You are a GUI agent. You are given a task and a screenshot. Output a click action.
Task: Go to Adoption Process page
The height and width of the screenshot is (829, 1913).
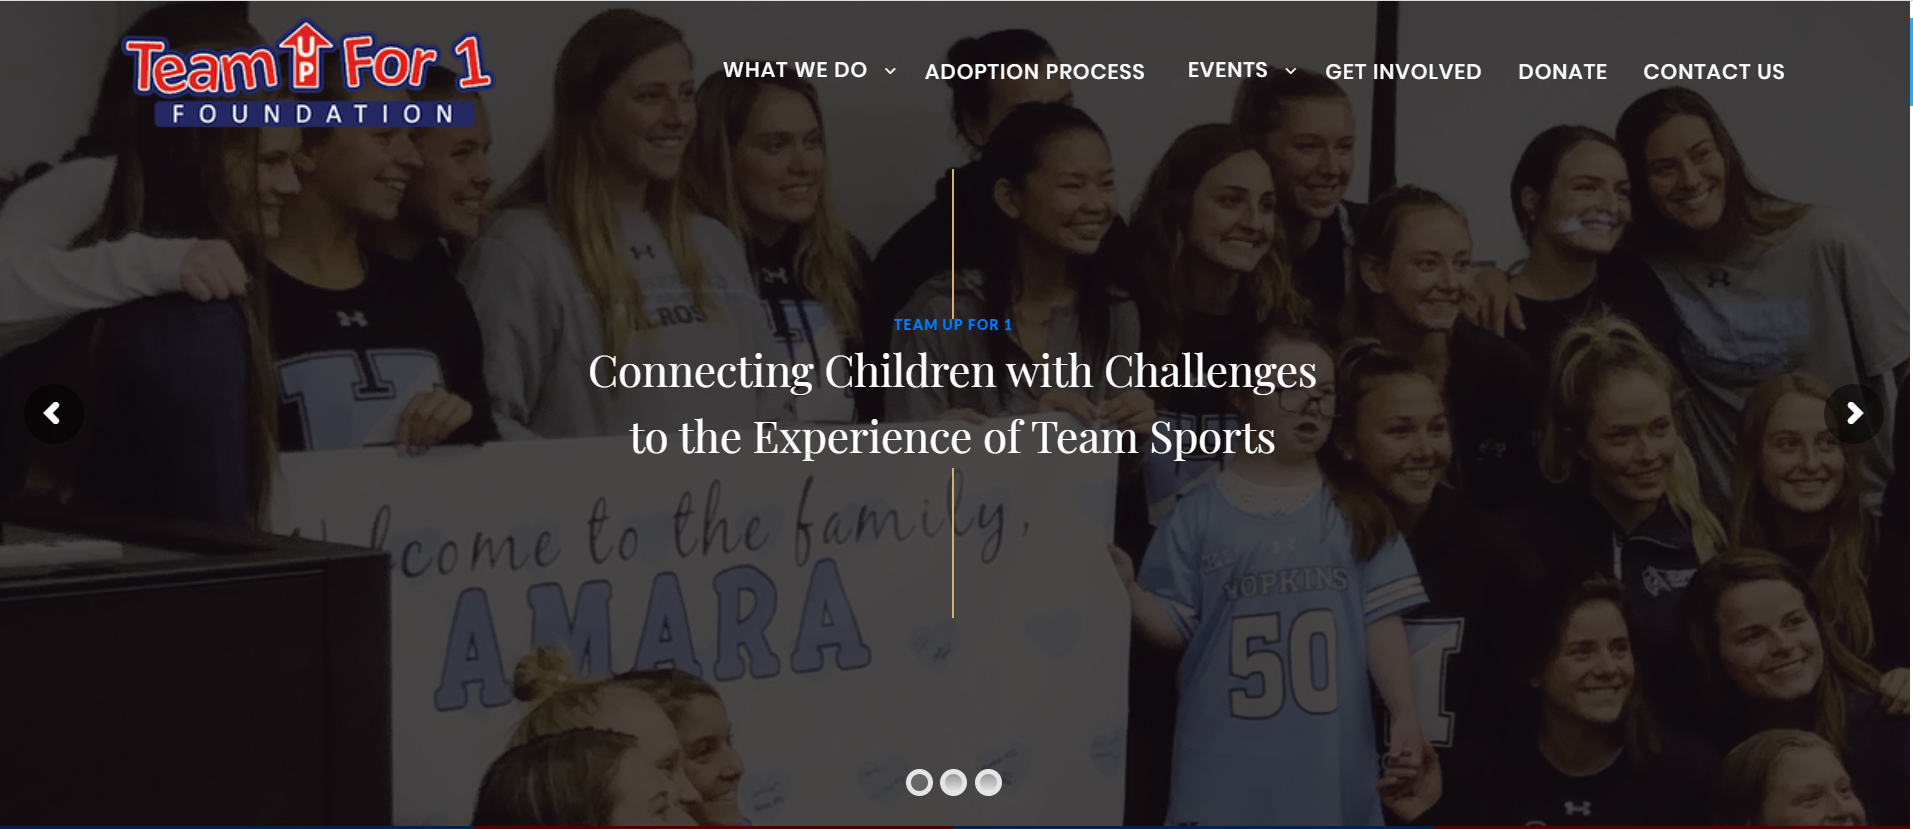click(1034, 72)
